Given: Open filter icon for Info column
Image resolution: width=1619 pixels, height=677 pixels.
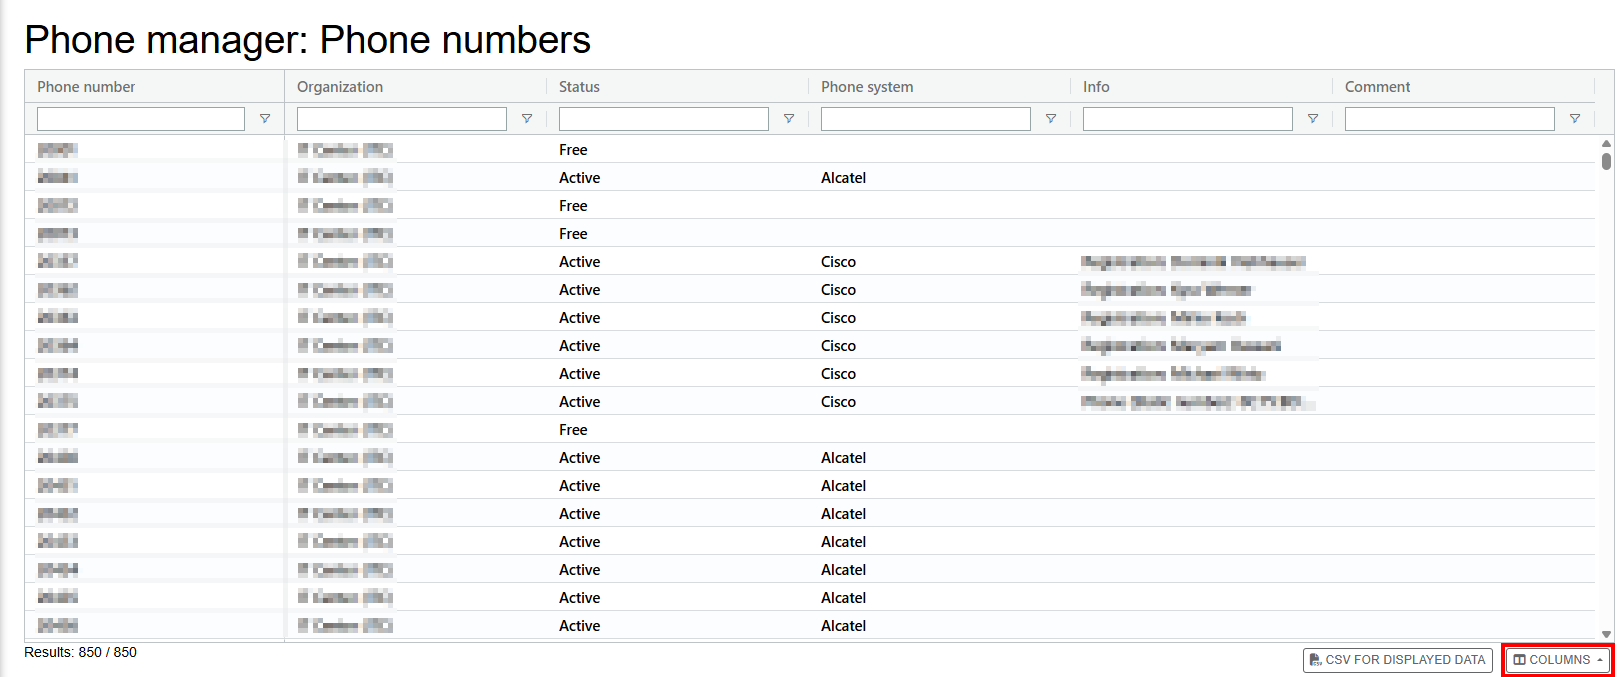Looking at the screenshot, I should click(x=1313, y=119).
